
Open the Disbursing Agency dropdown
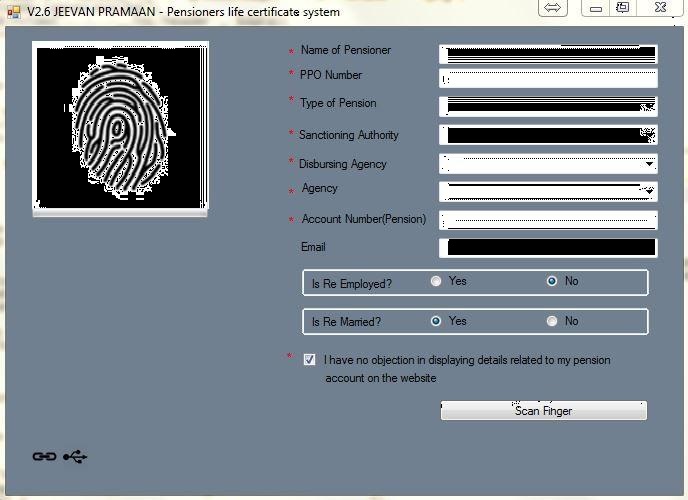tap(649, 164)
